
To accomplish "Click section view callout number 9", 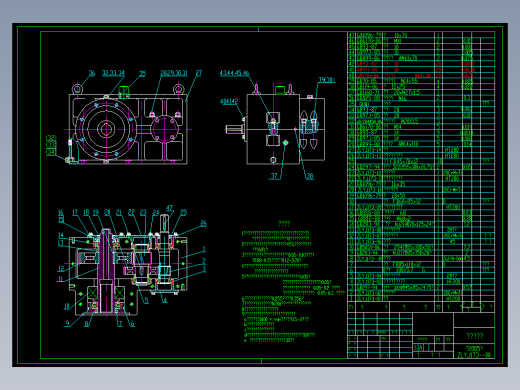I will pyautogui.click(x=68, y=323).
